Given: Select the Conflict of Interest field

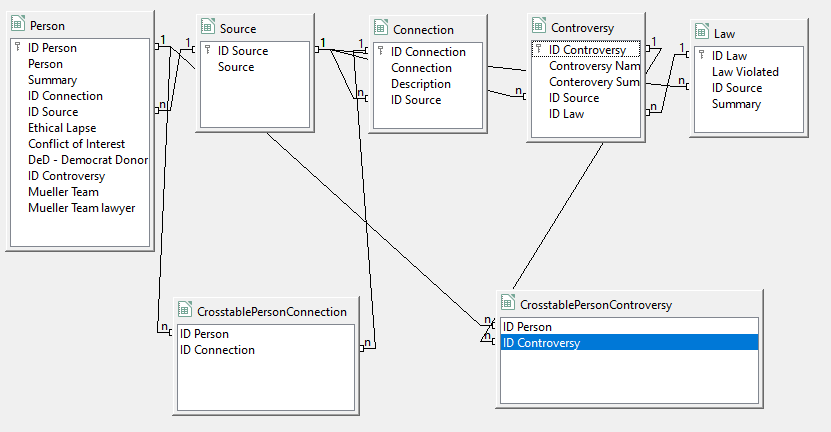Looking at the screenshot, I should [80, 144].
